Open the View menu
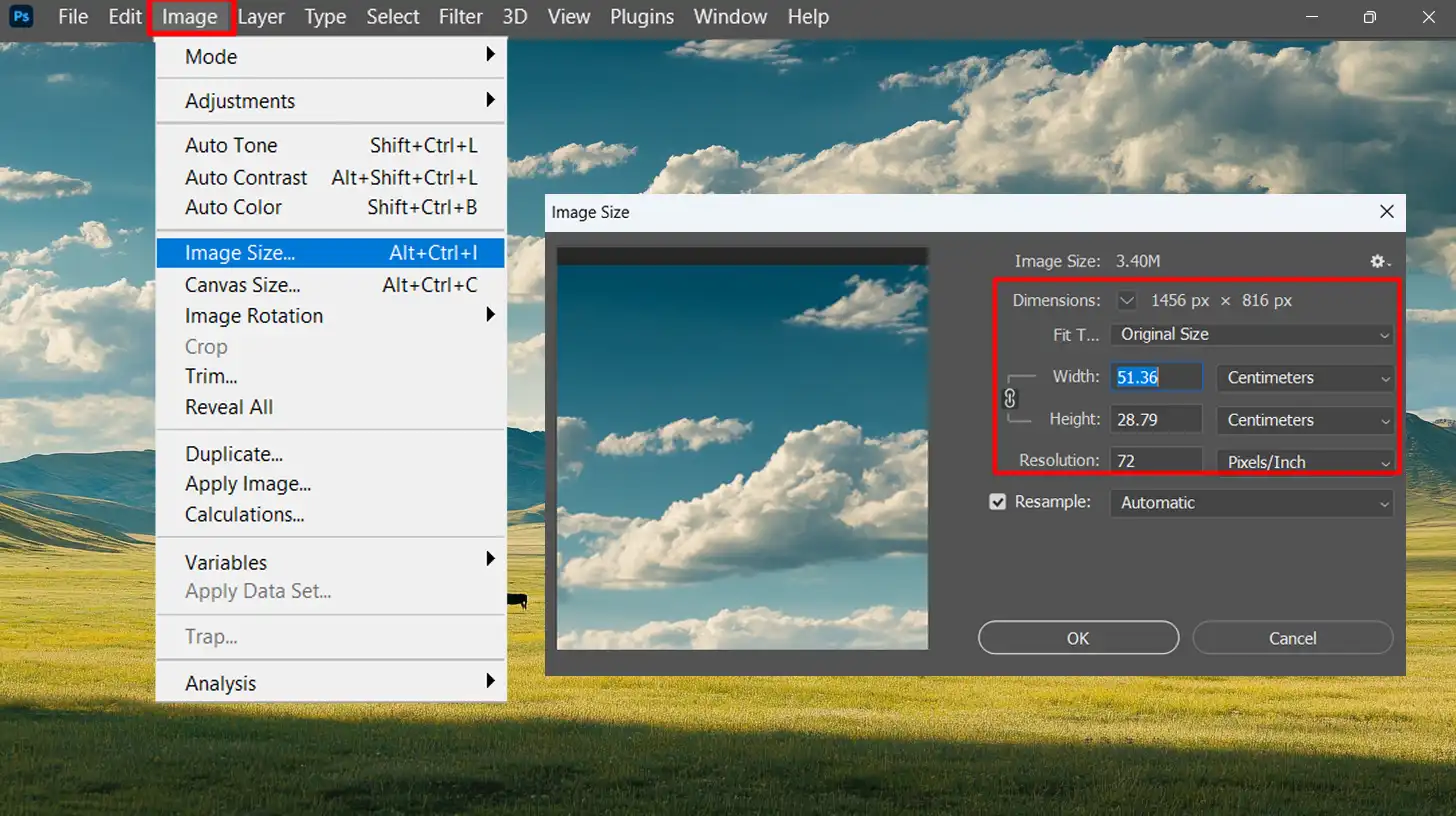The height and width of the screenshot is (816, 1456). point(569,17)
